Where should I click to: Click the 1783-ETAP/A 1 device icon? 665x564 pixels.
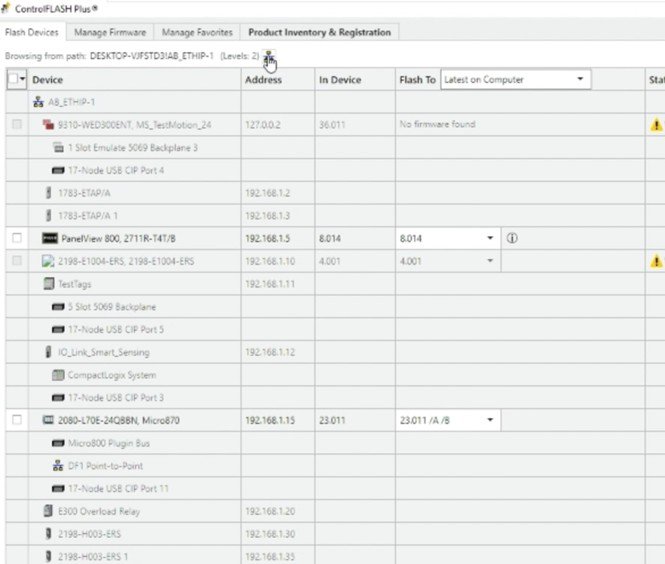click(48, 216)
